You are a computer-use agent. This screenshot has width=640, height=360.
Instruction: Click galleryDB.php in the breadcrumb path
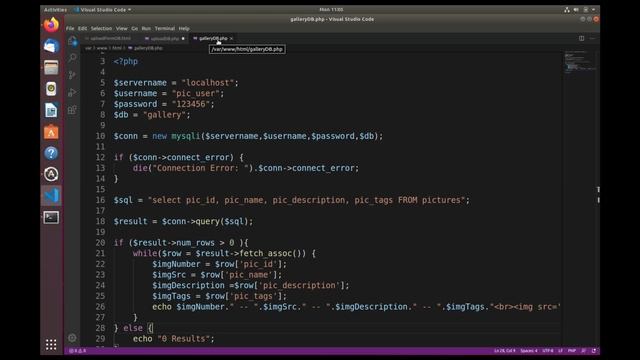point(148,48)
